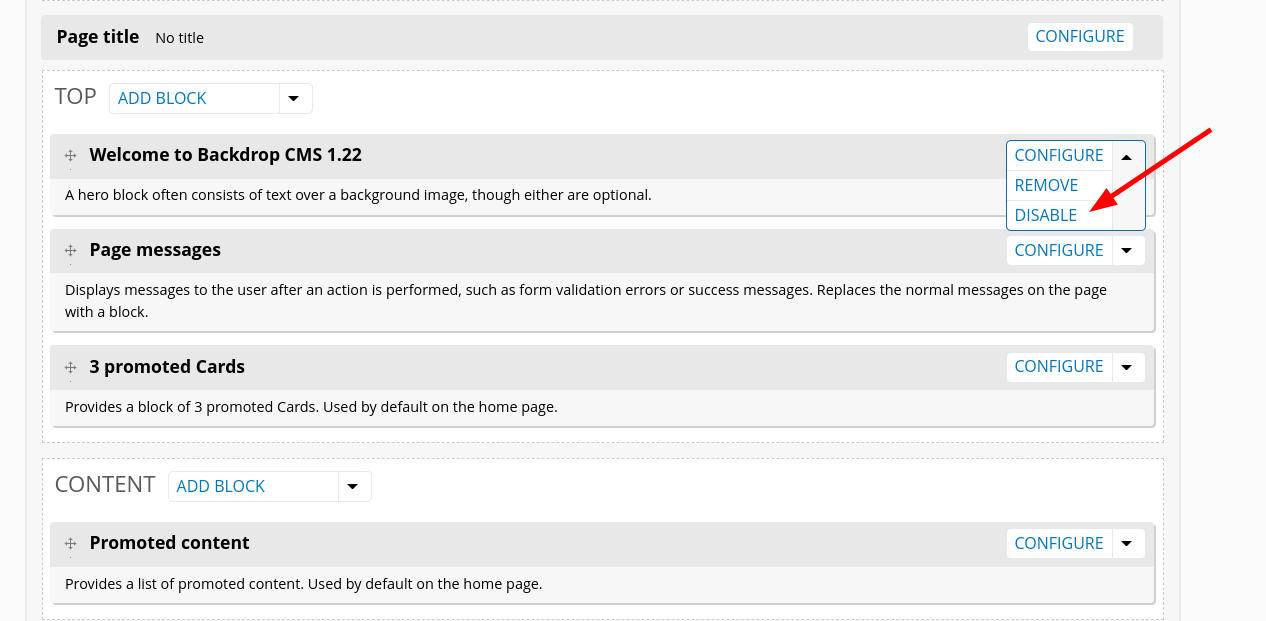This screenshot has width=1266, height=621.
Task: Click drag handle icon for Page messages
Action: [71, 251]
